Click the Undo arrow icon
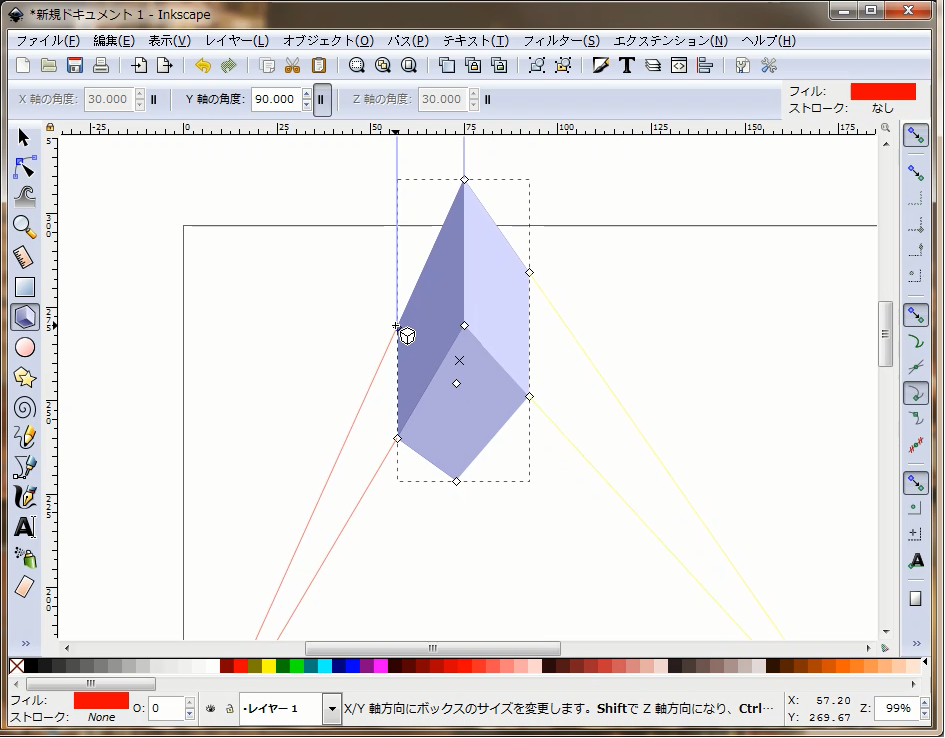945x738 pixels. pyautogui.click(x=203, y=66)
